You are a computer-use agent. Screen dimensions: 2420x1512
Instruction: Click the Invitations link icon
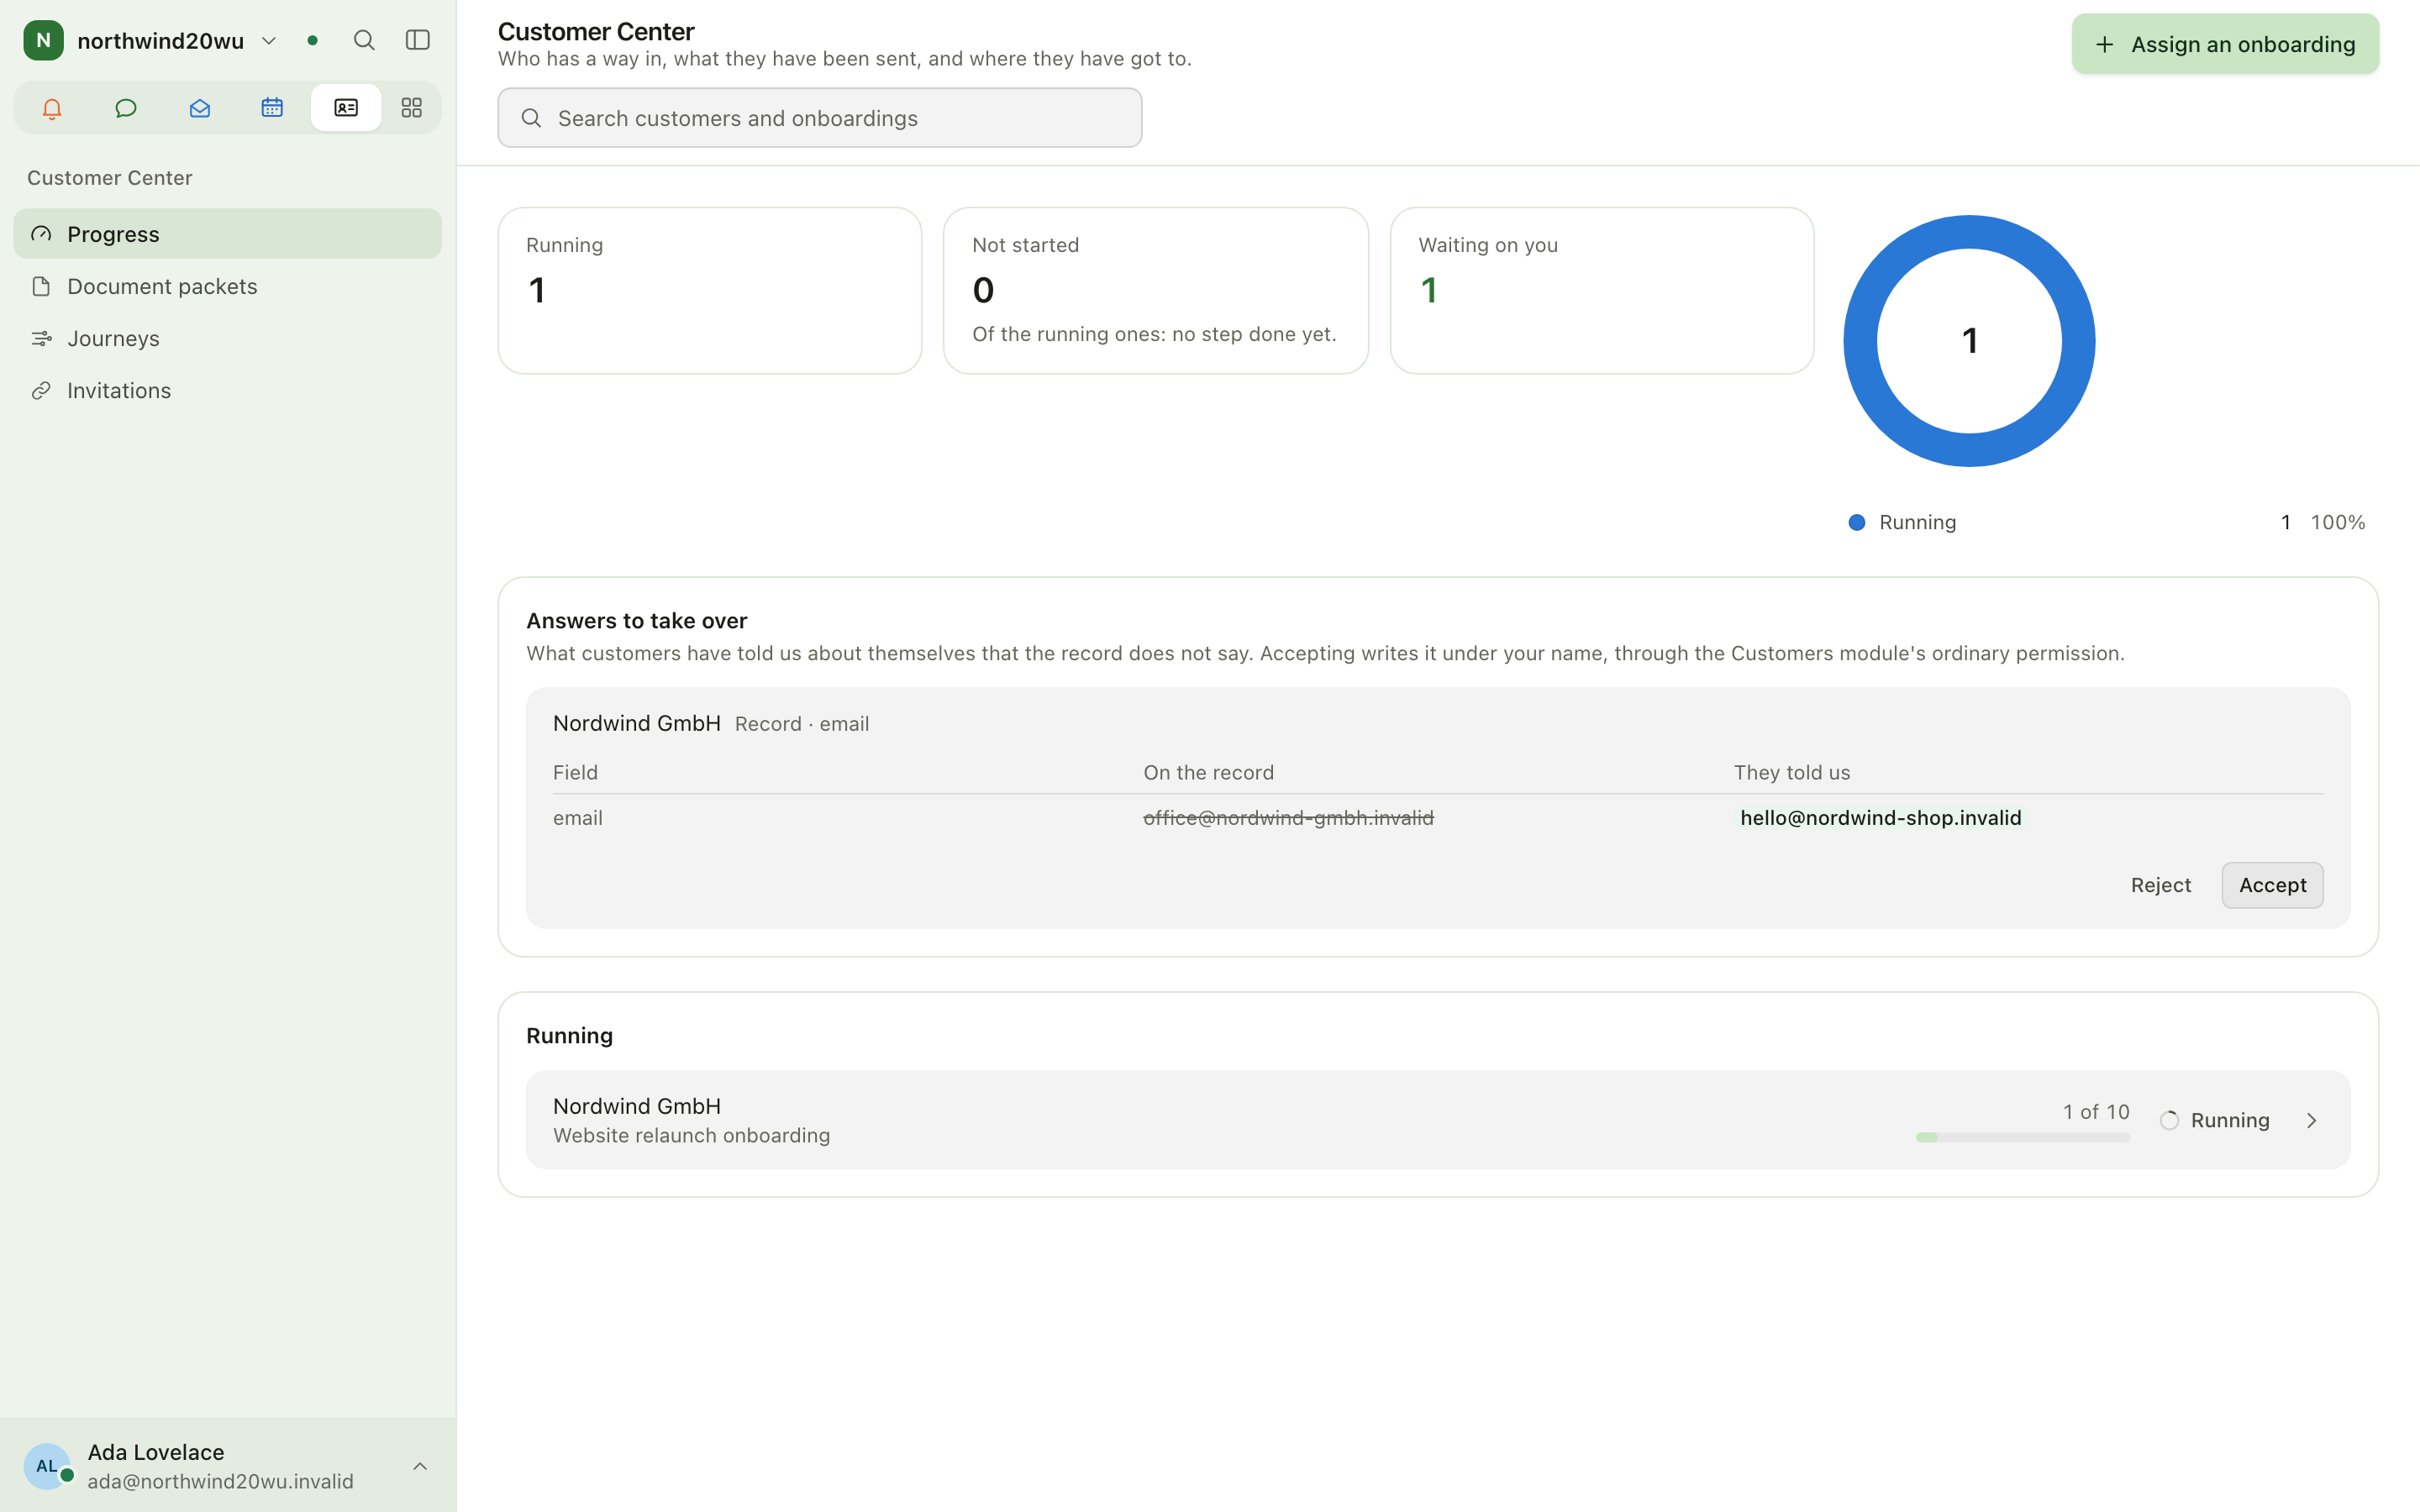(41, 390)
